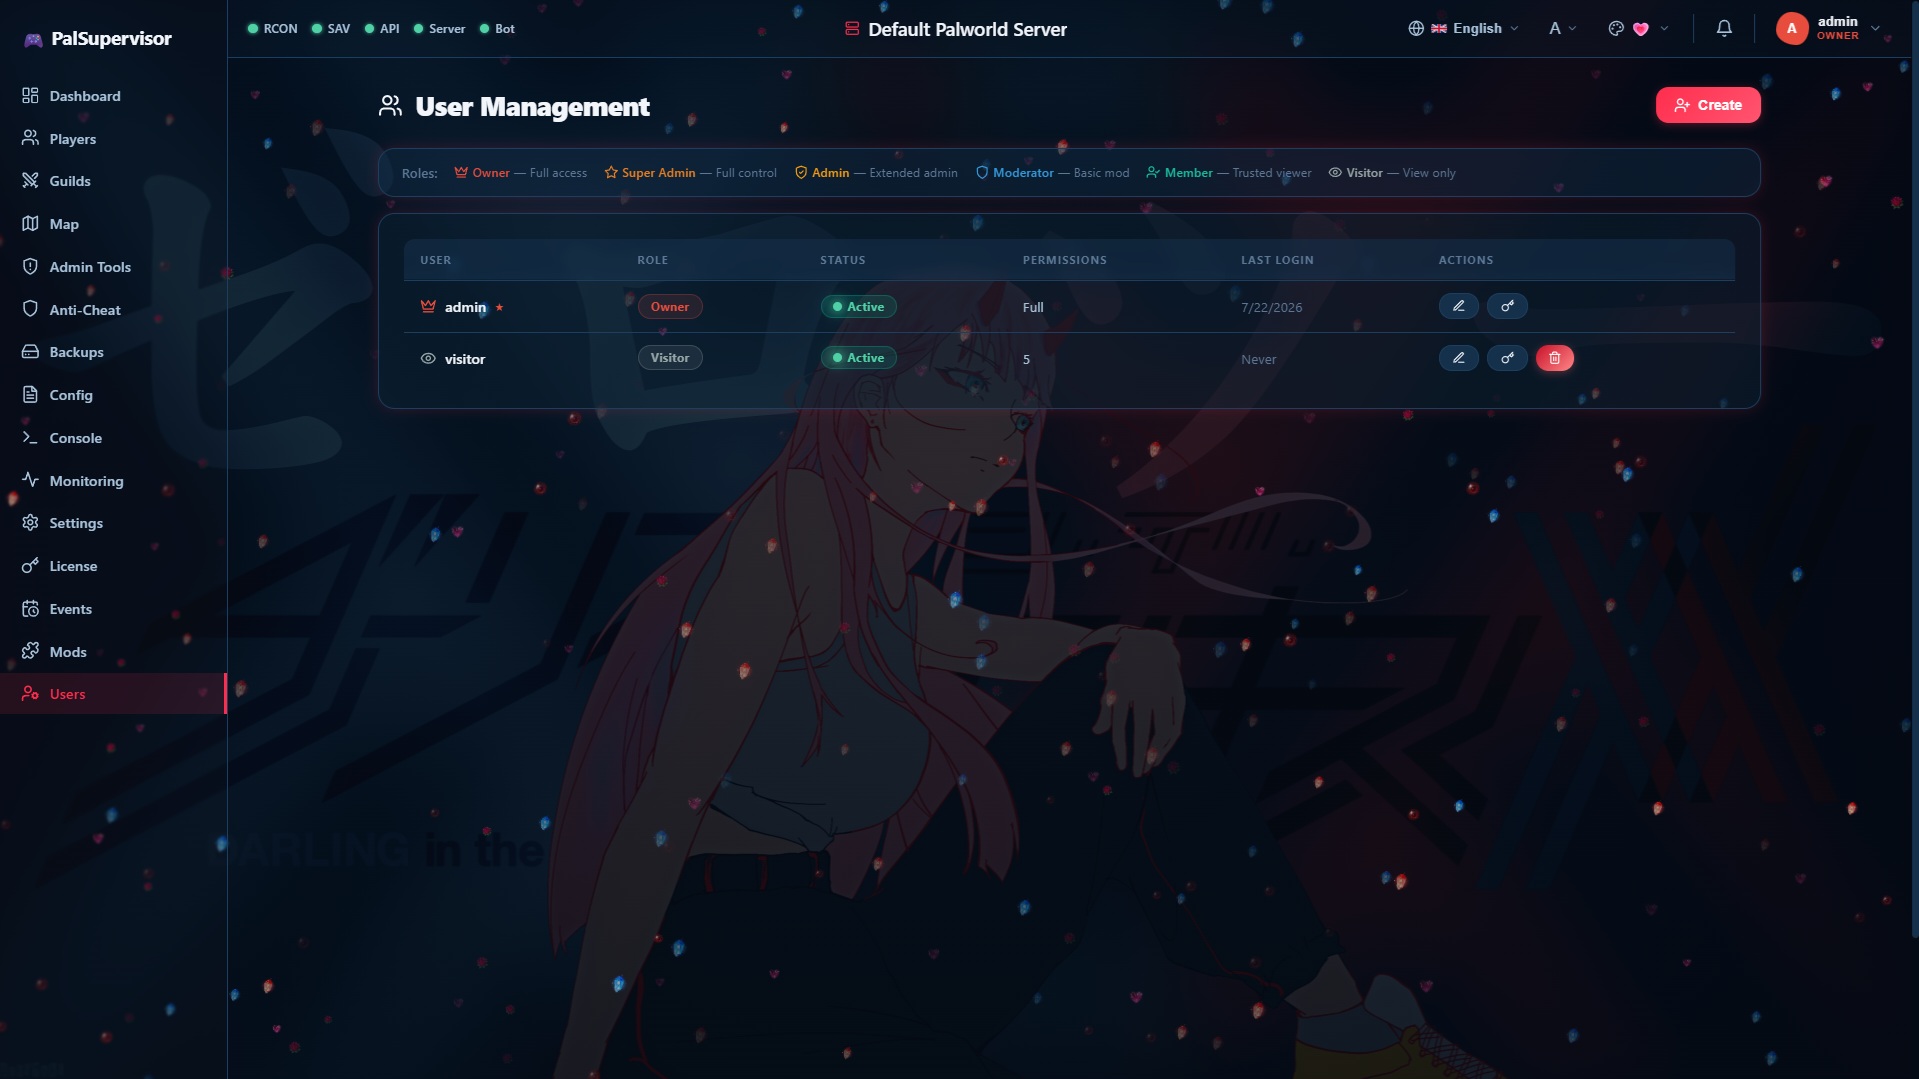
Task: Click the SAV status indicator
Action: point(331,29)
